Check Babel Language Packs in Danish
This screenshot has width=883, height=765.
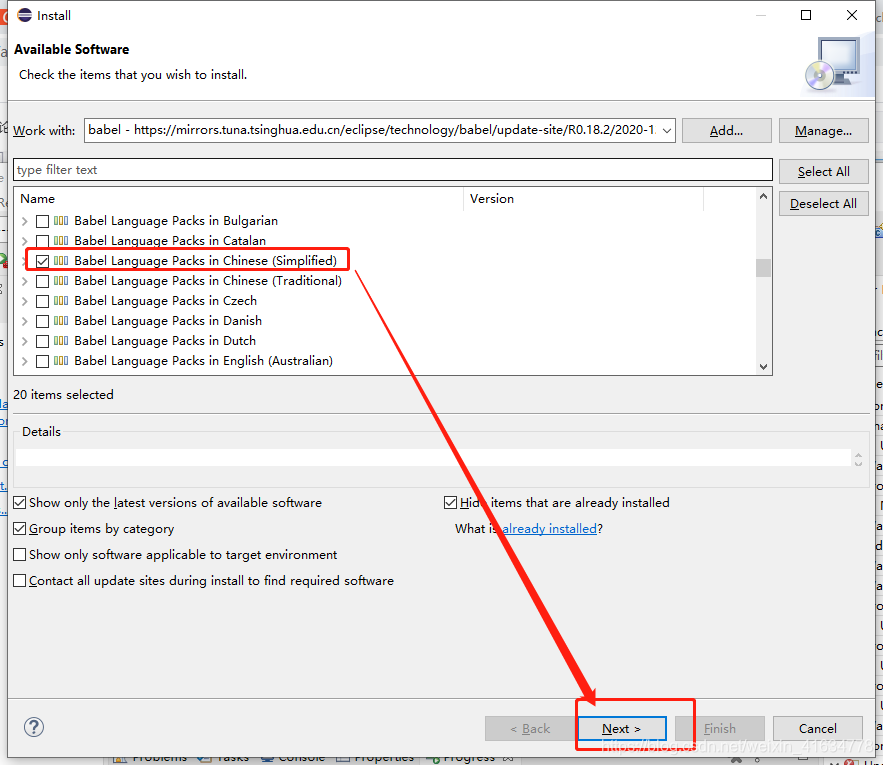[x=42, y=321]
